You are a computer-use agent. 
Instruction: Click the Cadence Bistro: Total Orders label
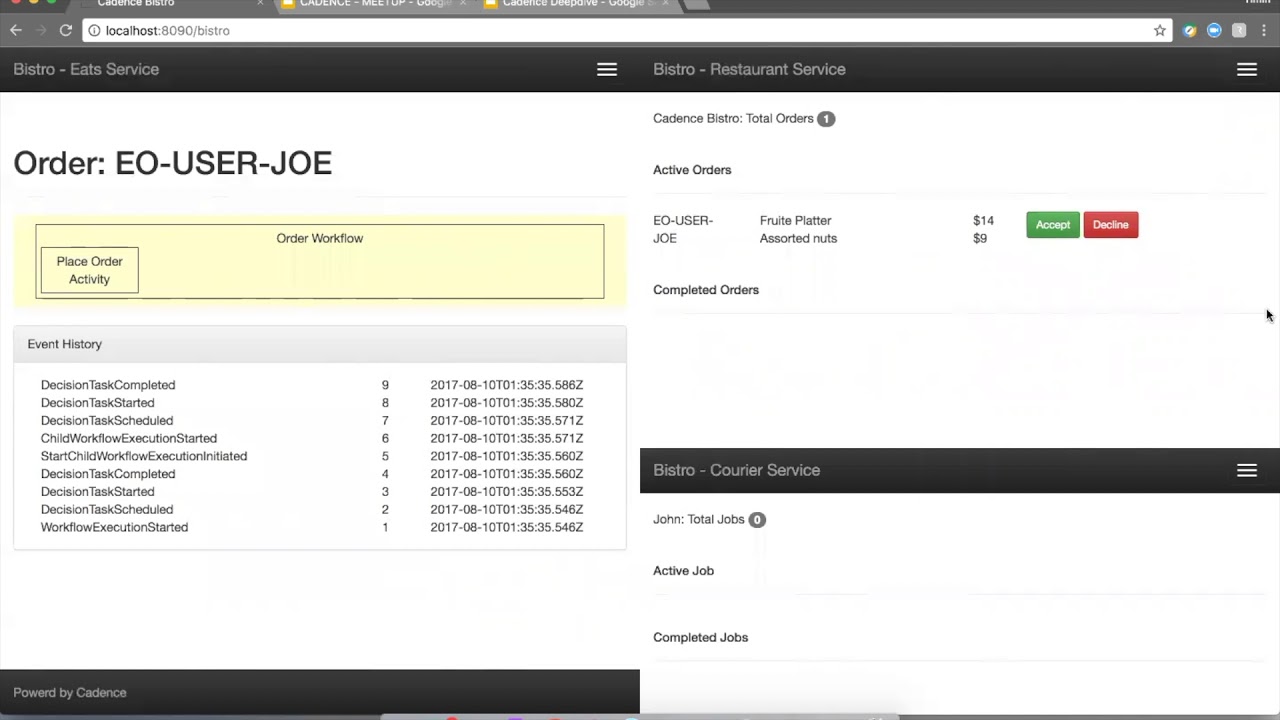click(733, 118)
